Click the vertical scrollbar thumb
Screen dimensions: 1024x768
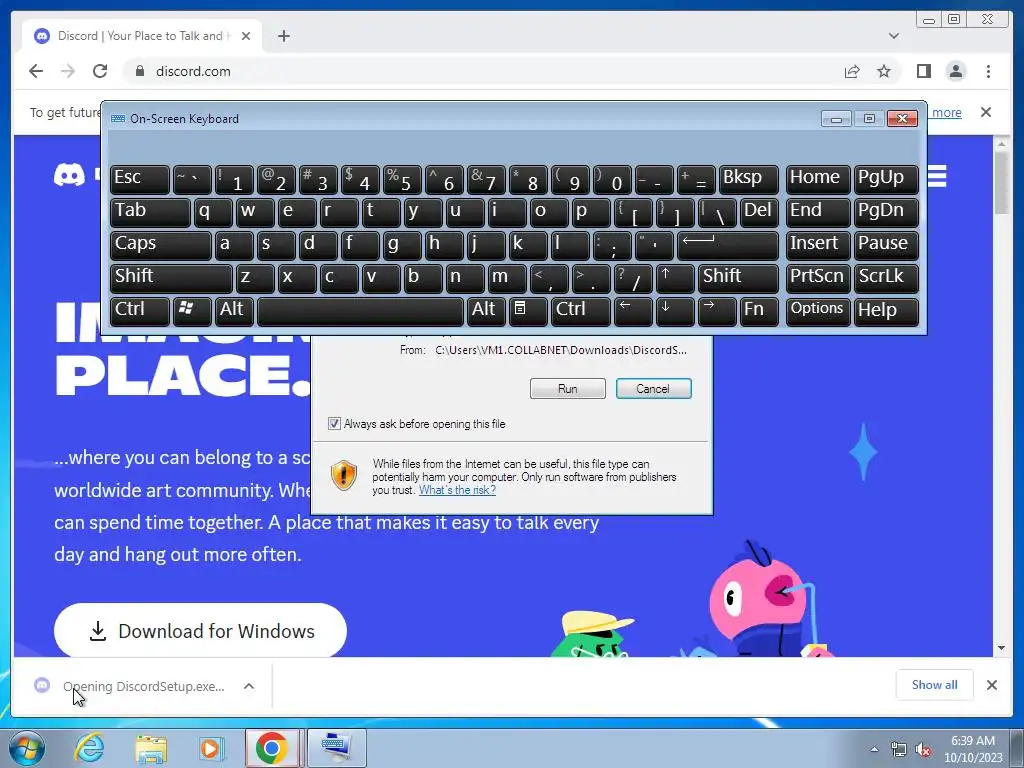[1001, 182]
